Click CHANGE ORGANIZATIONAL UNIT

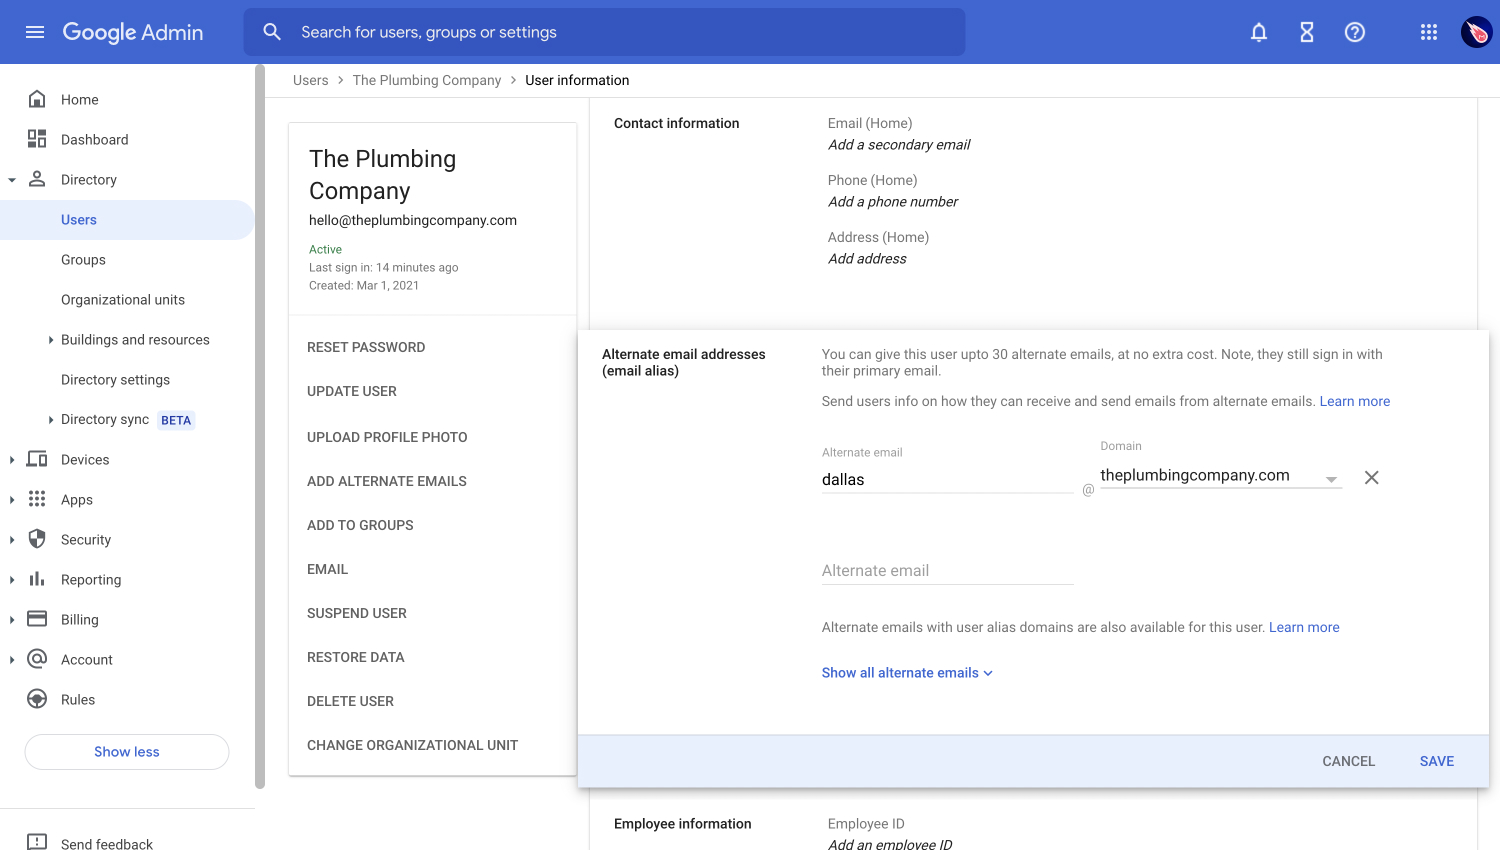coord(412,745)
